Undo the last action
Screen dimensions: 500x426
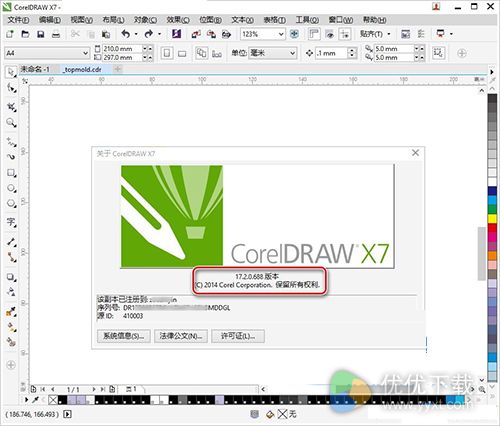tap(125, 34)
